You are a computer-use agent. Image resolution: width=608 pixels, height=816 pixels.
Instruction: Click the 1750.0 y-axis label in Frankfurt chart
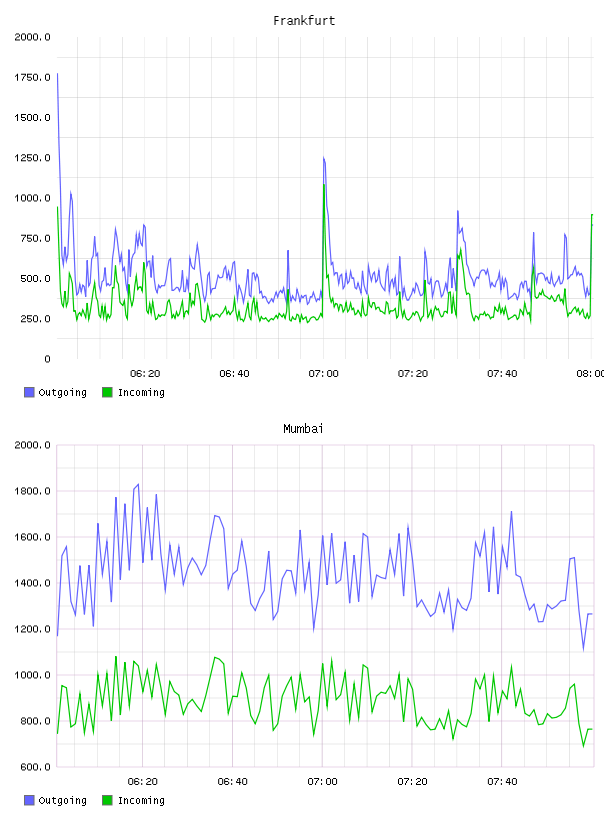pos(32,78)
